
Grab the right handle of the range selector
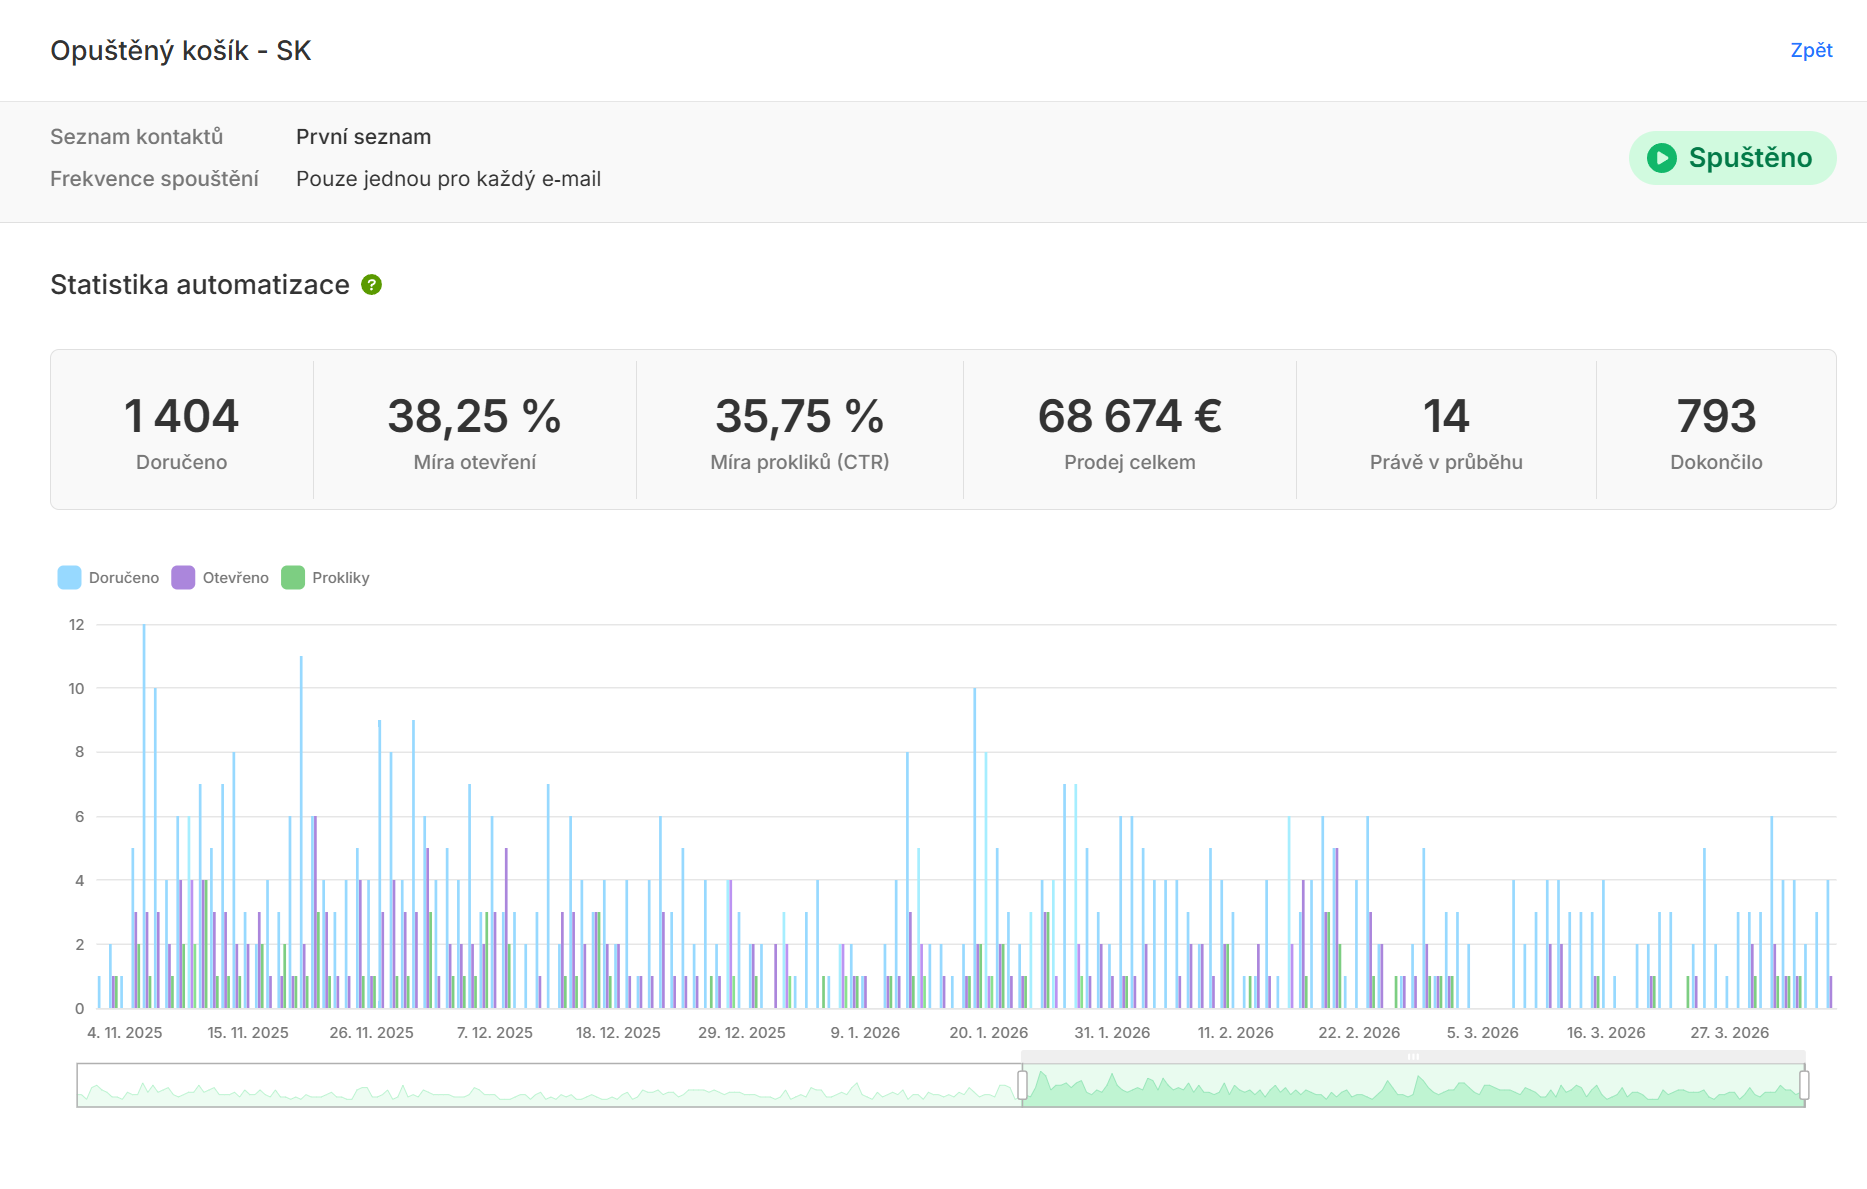[x=1804, y=1085]
